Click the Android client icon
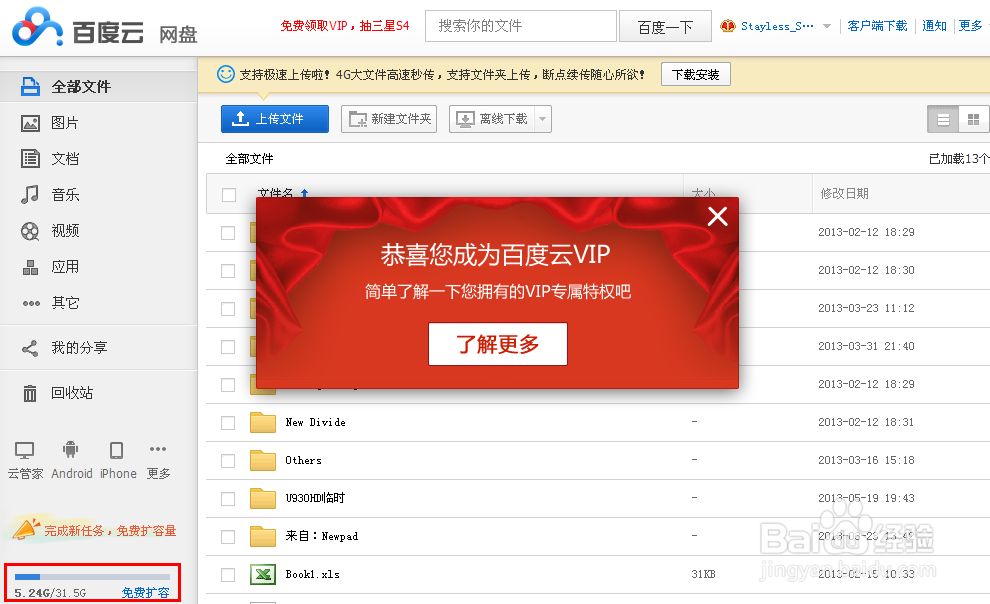Screen dimensions: 990x604 click(71, 449)
